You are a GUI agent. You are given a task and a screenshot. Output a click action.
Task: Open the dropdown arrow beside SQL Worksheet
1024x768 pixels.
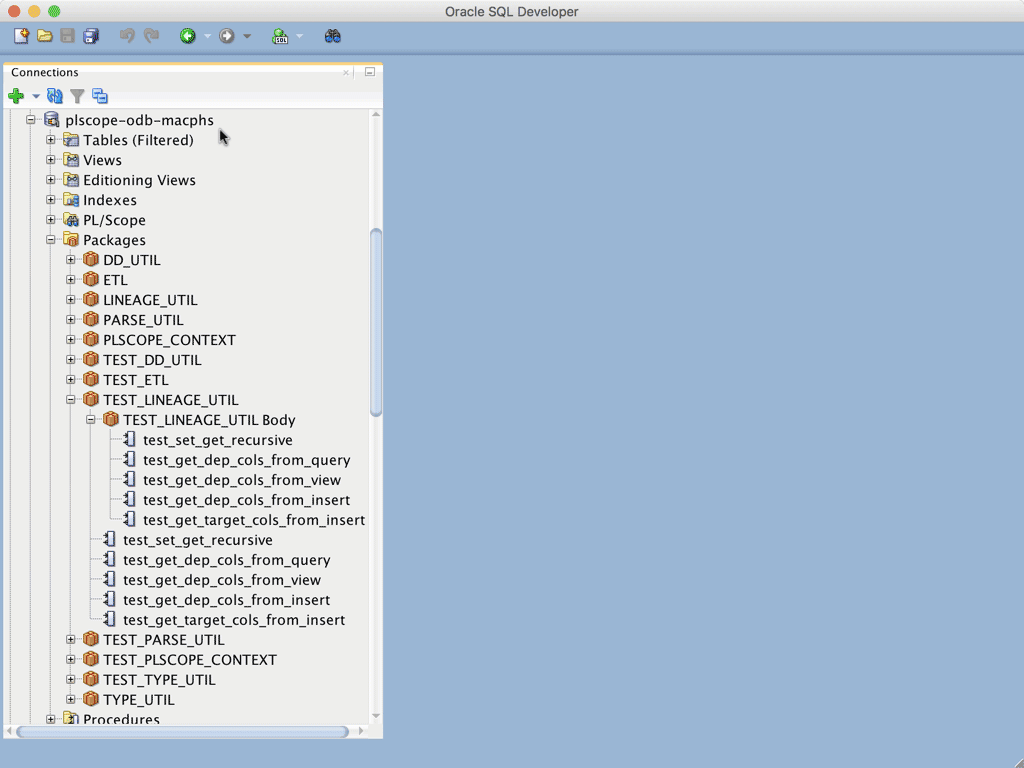pyautogui.click(x=299, y=37)
